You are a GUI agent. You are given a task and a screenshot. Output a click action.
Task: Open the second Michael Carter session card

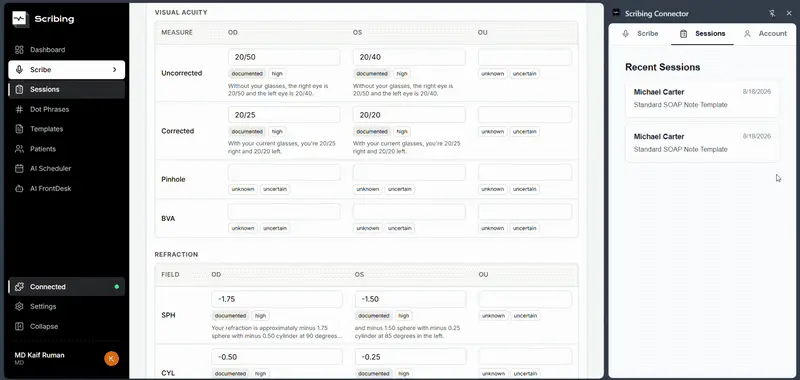pyautogui.click(x=702, y=143)
